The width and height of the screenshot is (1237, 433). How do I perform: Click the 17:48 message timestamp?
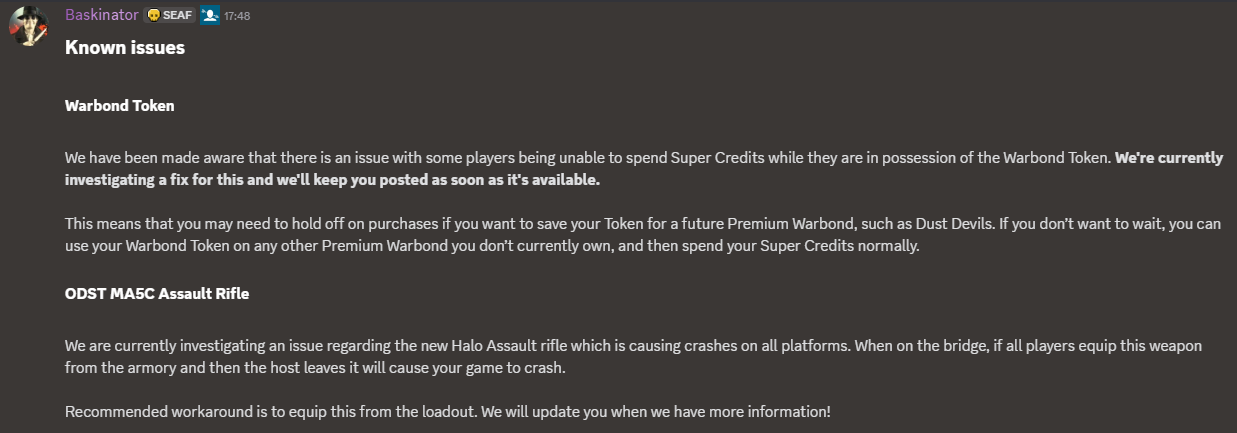coord(237,16)
